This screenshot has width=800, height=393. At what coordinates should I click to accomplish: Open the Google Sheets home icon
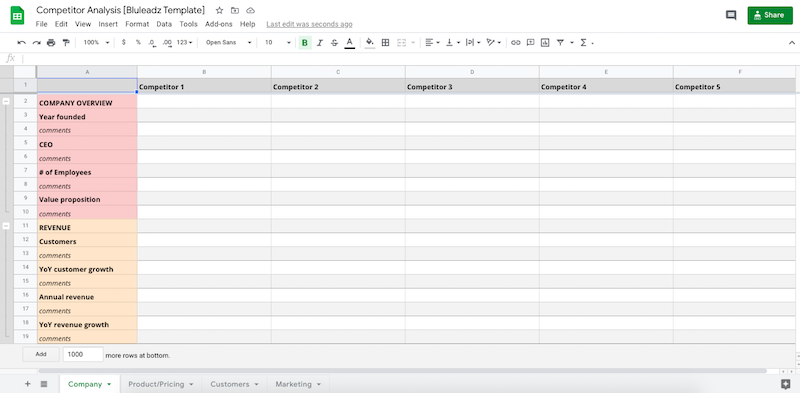click(x=17, y=16)
